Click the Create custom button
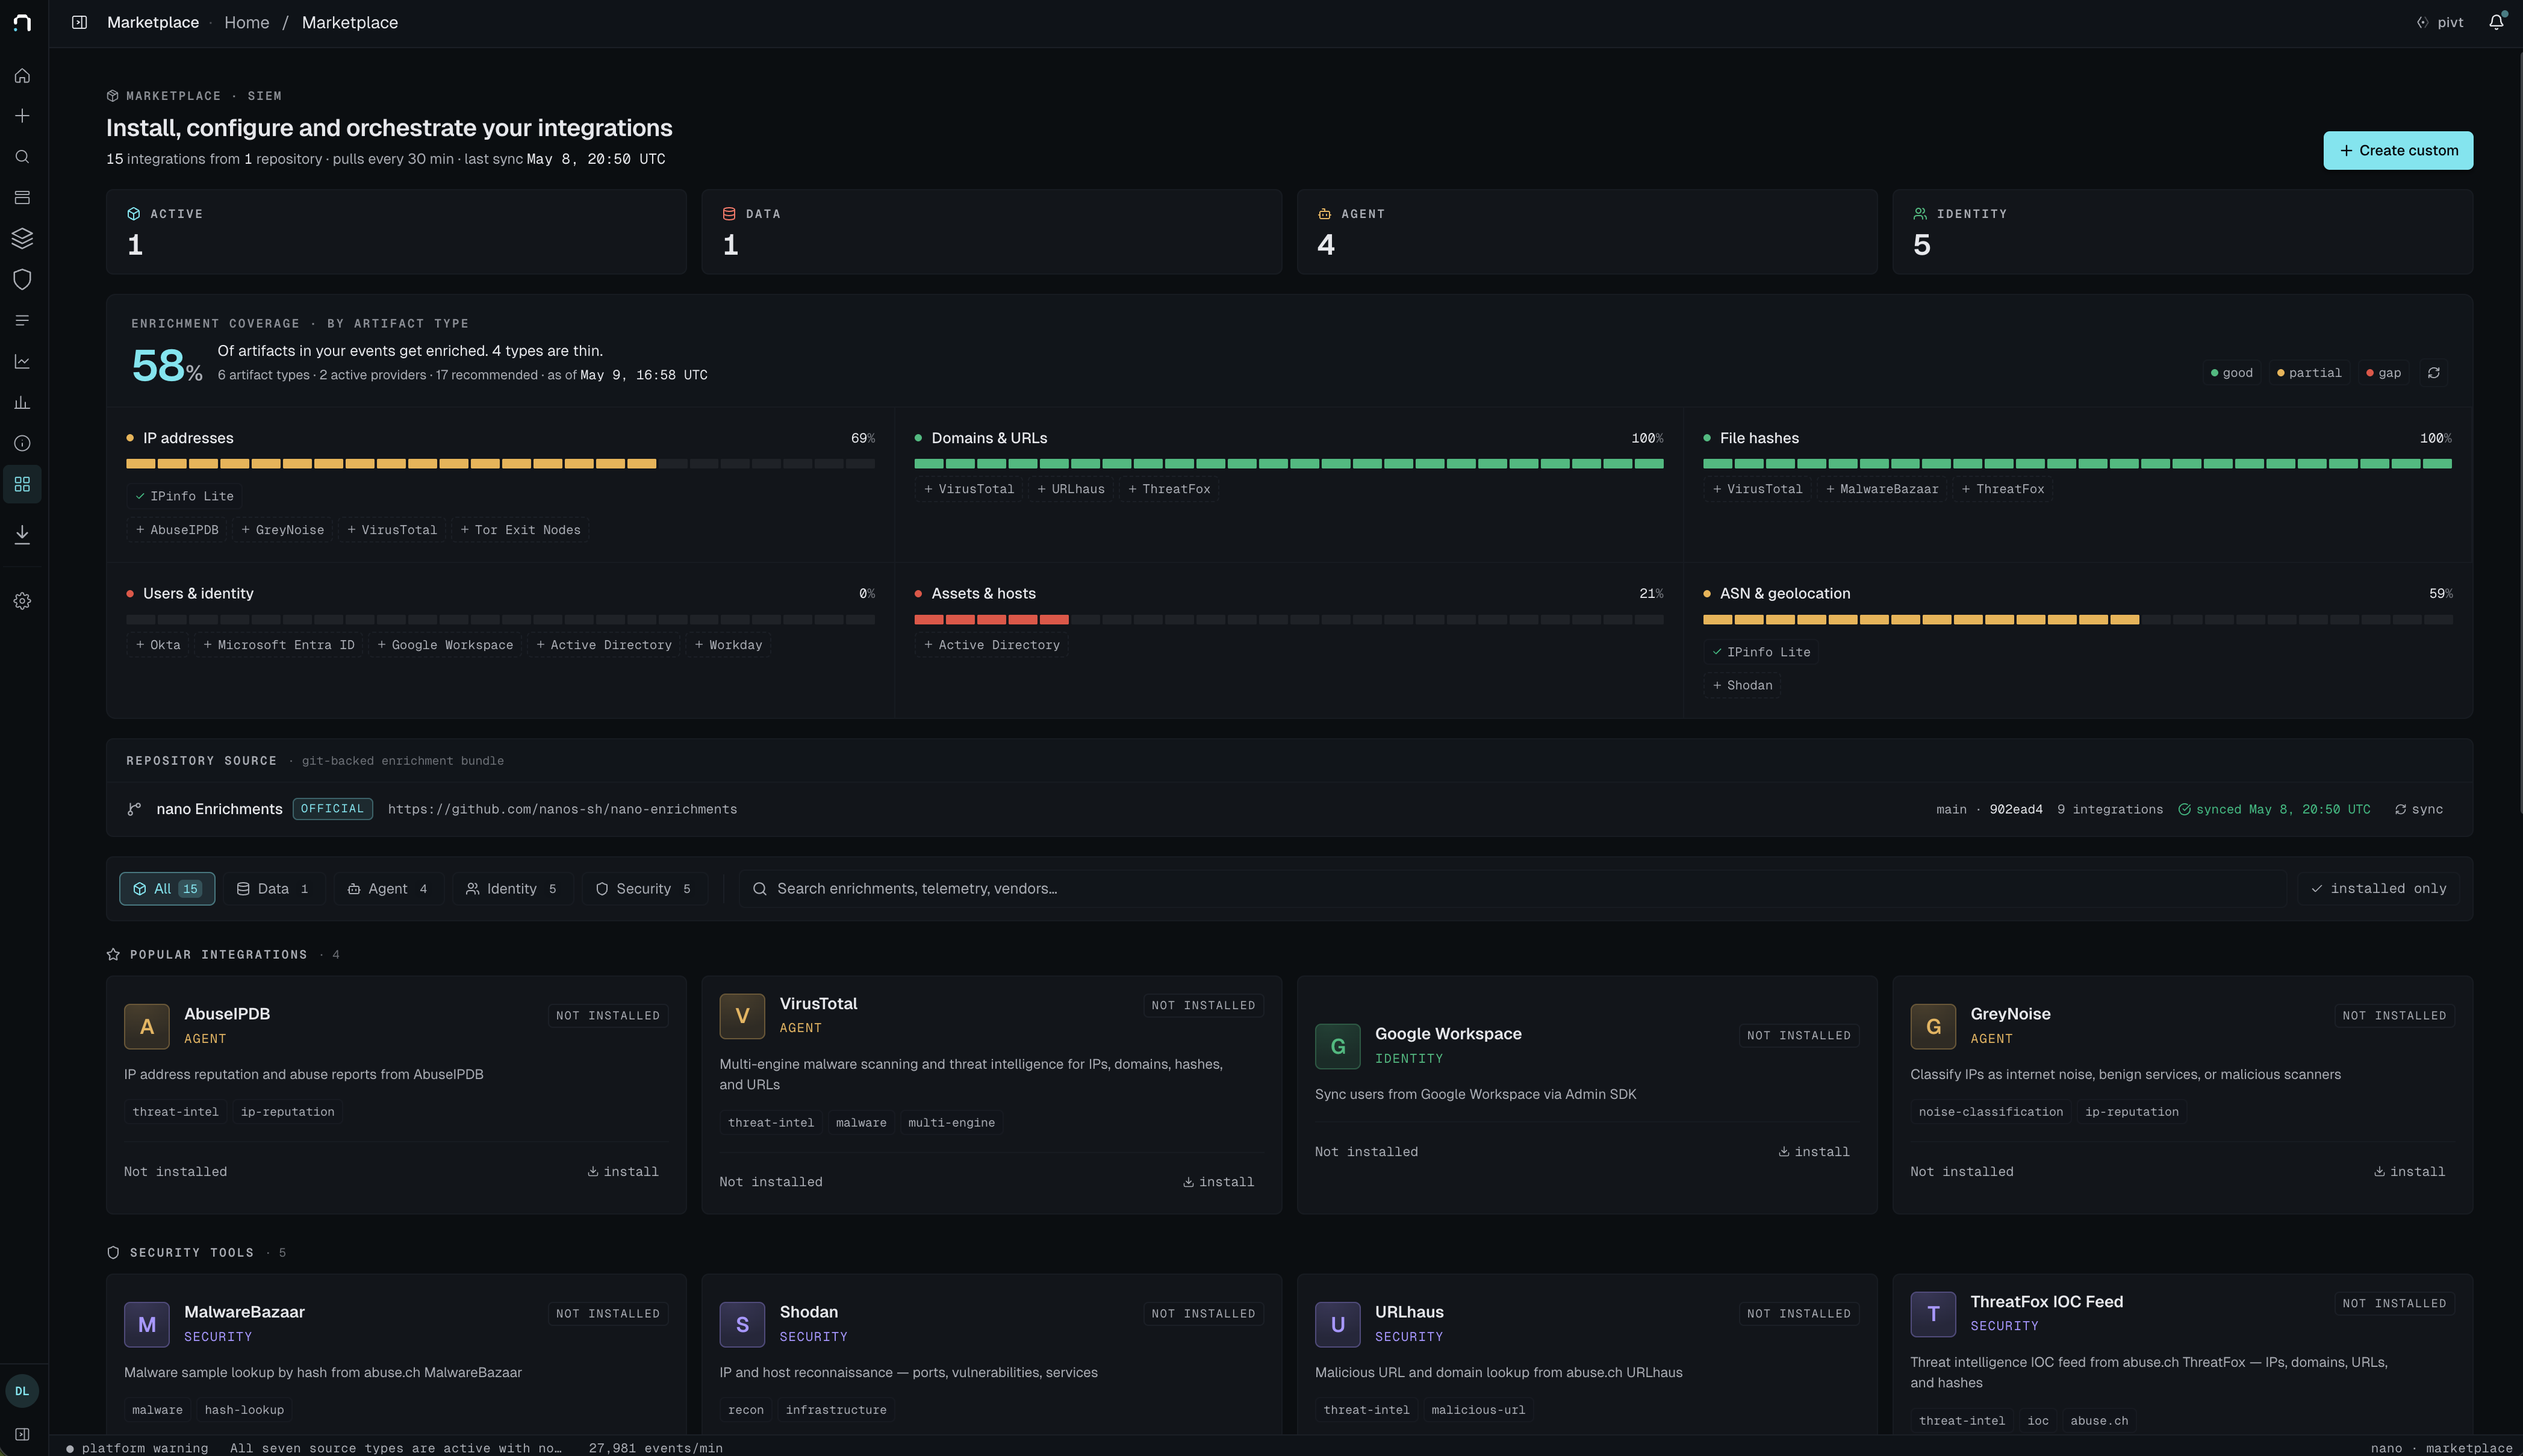Viewport: 2523px width, 1456px height. pyautogui.click(x=2397, y=151)
